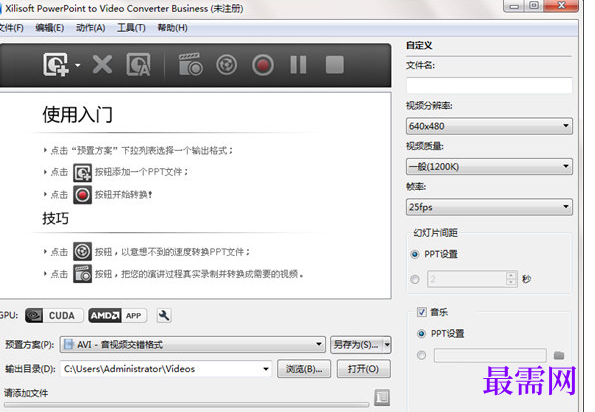
Task: Click the delete X toolbar icon
Action: click(x=102, y=64)
